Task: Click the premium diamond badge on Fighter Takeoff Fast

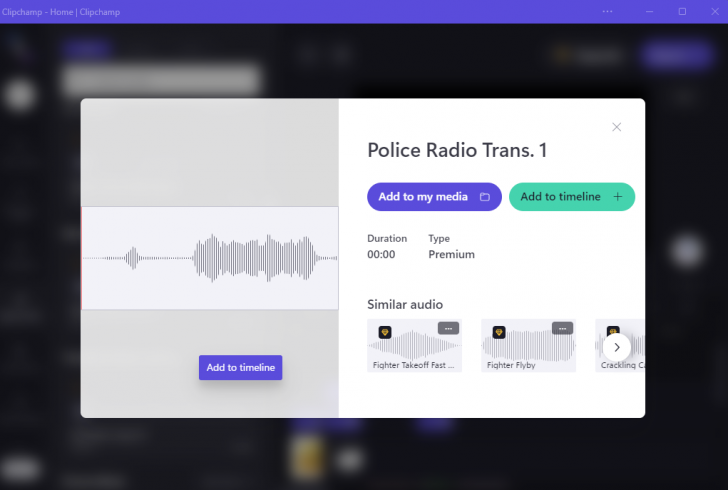Action: pyautogui.click(x=385, y=332)
